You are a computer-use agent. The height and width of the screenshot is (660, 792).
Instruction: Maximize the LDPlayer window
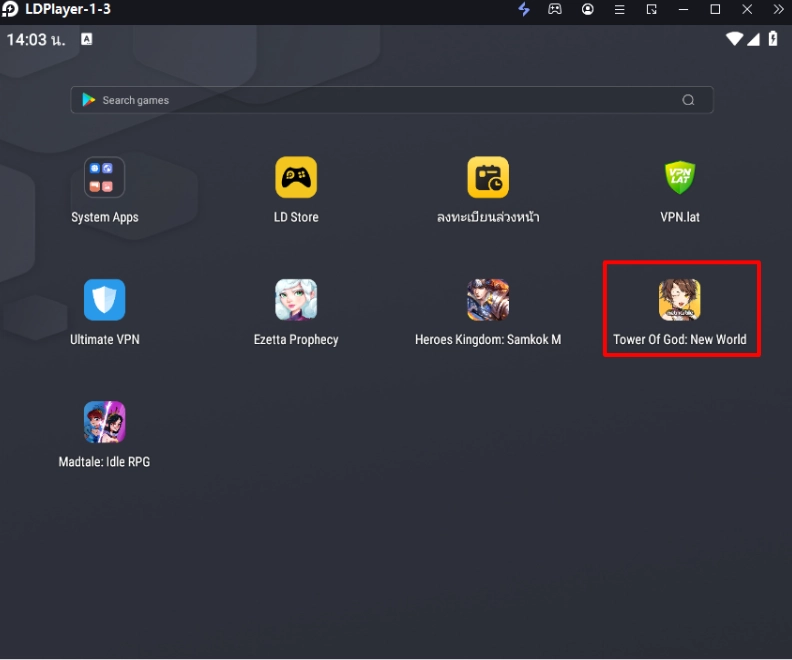point(715,9)
